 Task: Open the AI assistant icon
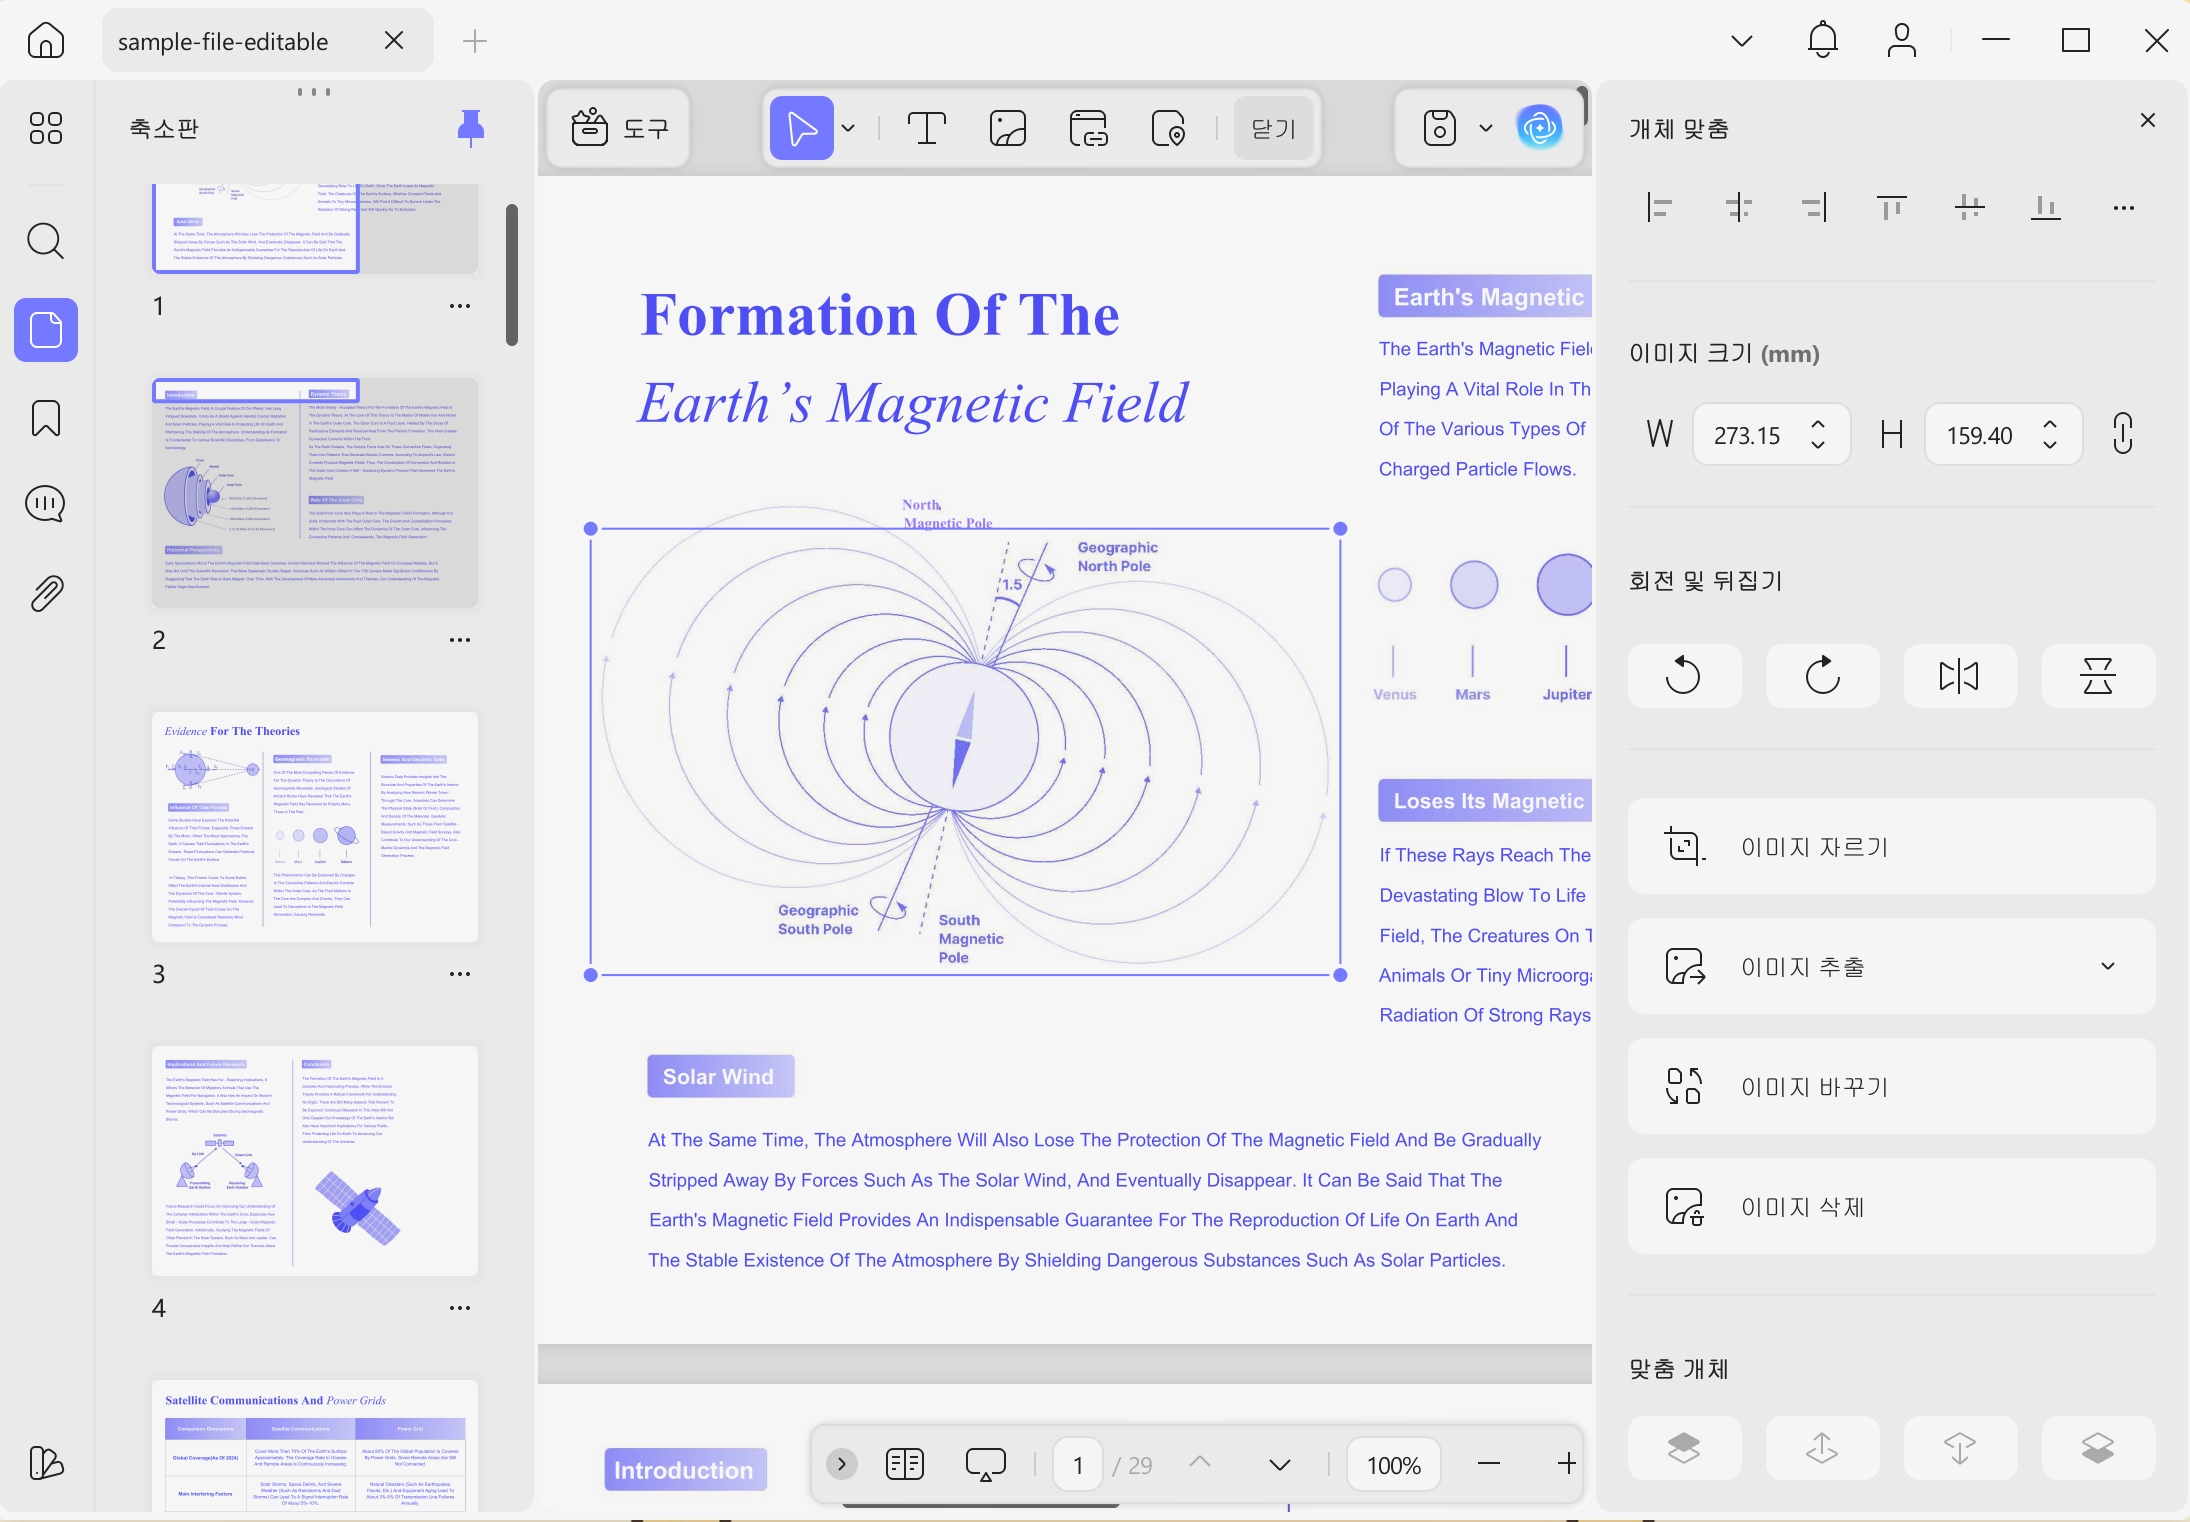pos(1540,128)
